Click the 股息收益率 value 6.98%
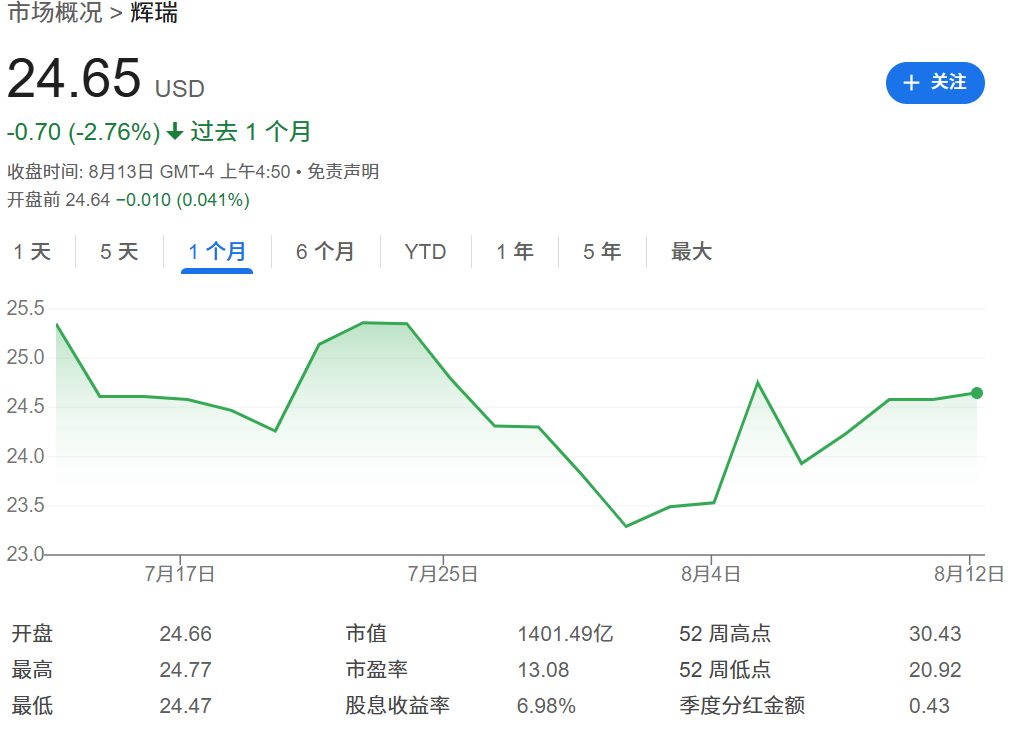 tap(546, 706)
